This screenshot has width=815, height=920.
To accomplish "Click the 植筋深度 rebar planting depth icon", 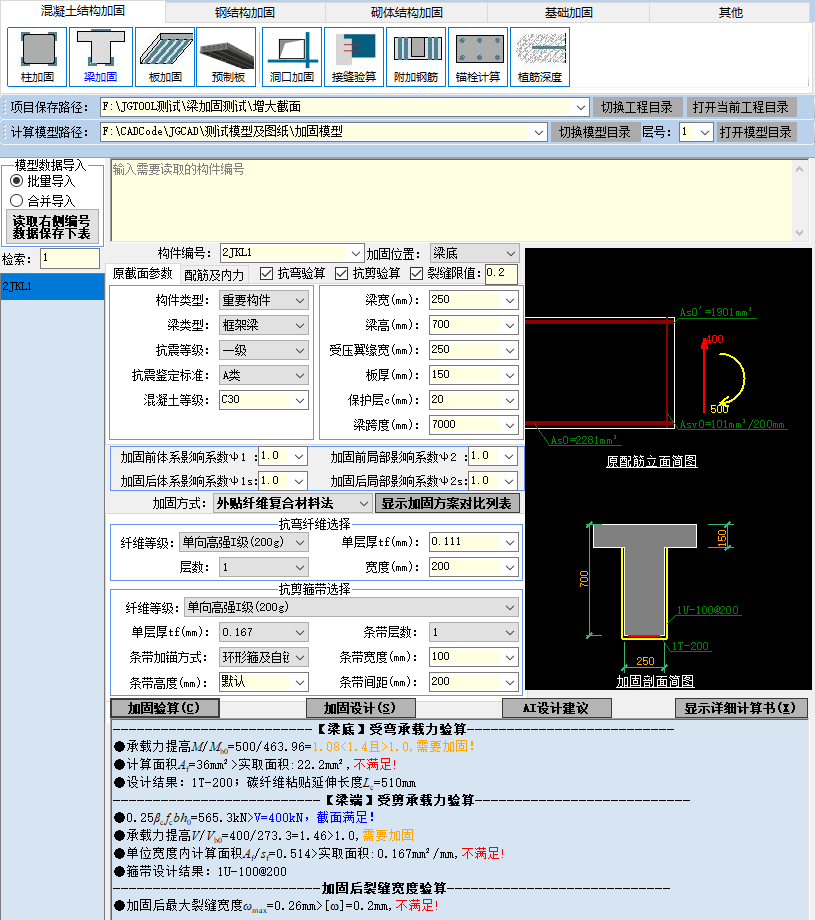I will point(540,56).
